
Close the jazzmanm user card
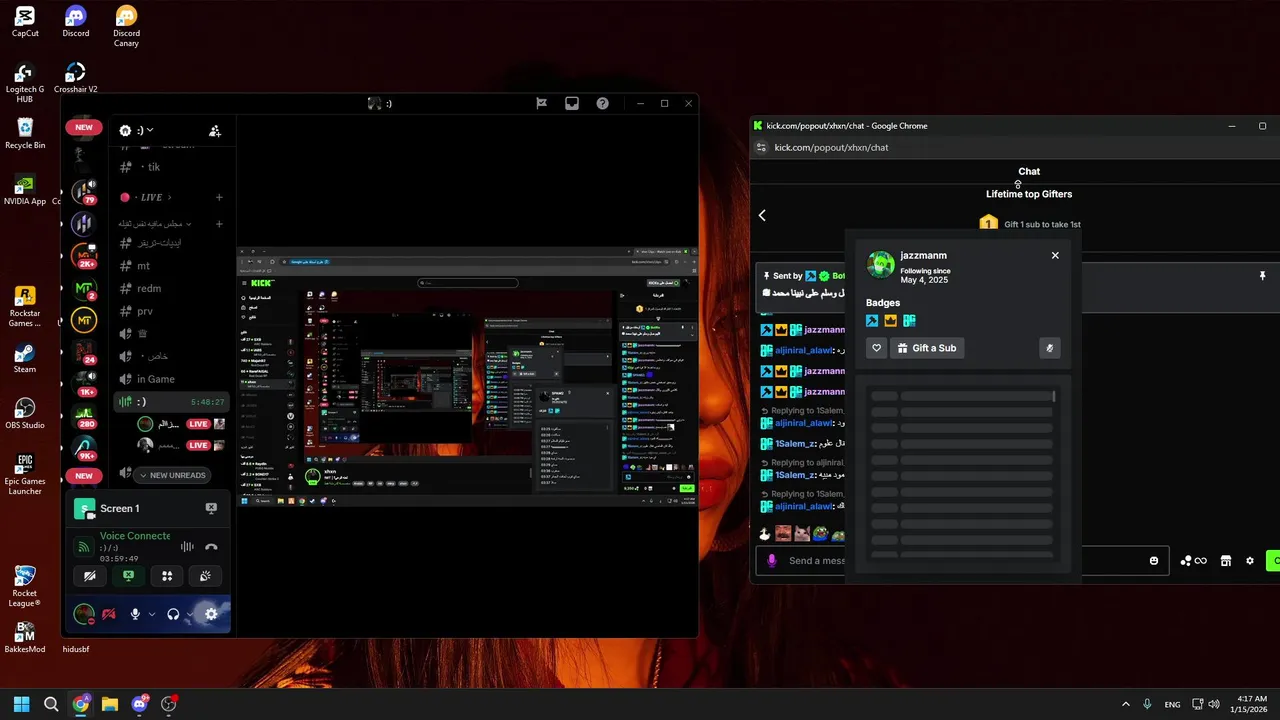point(1055,255)
